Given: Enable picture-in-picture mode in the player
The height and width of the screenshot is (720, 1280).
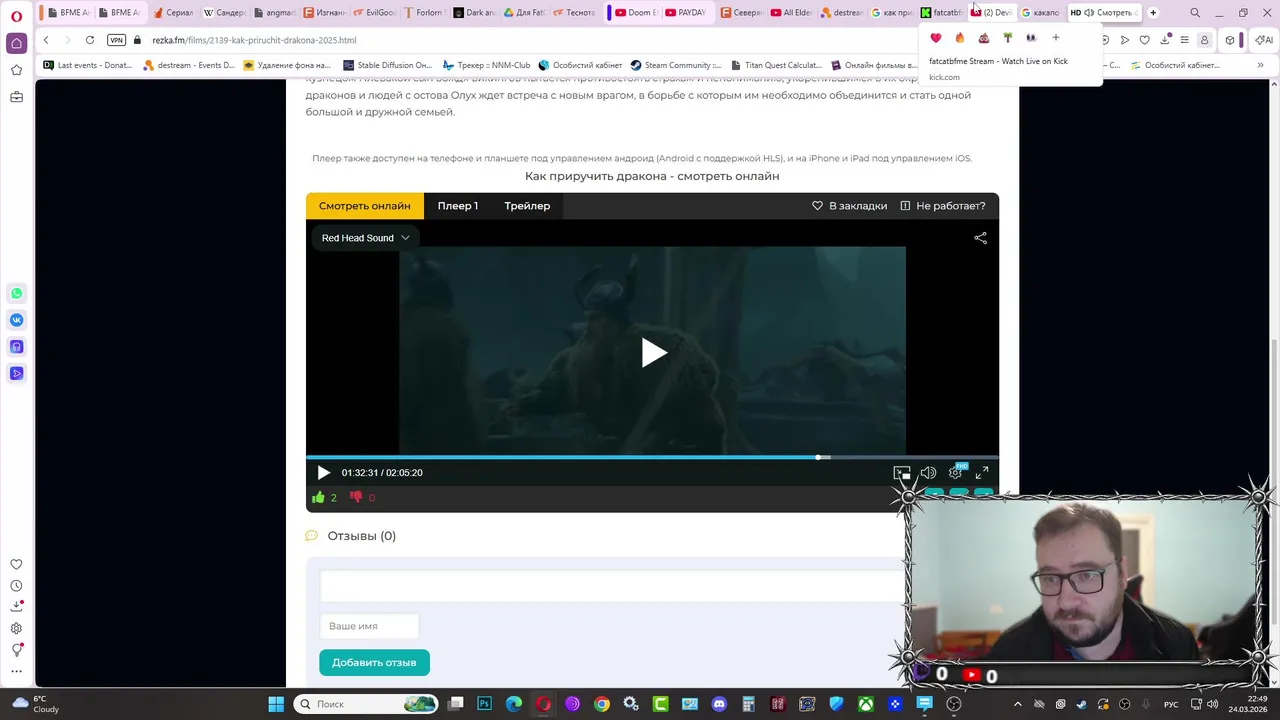Looking at the screenshot, I should (x=902, y=473).
